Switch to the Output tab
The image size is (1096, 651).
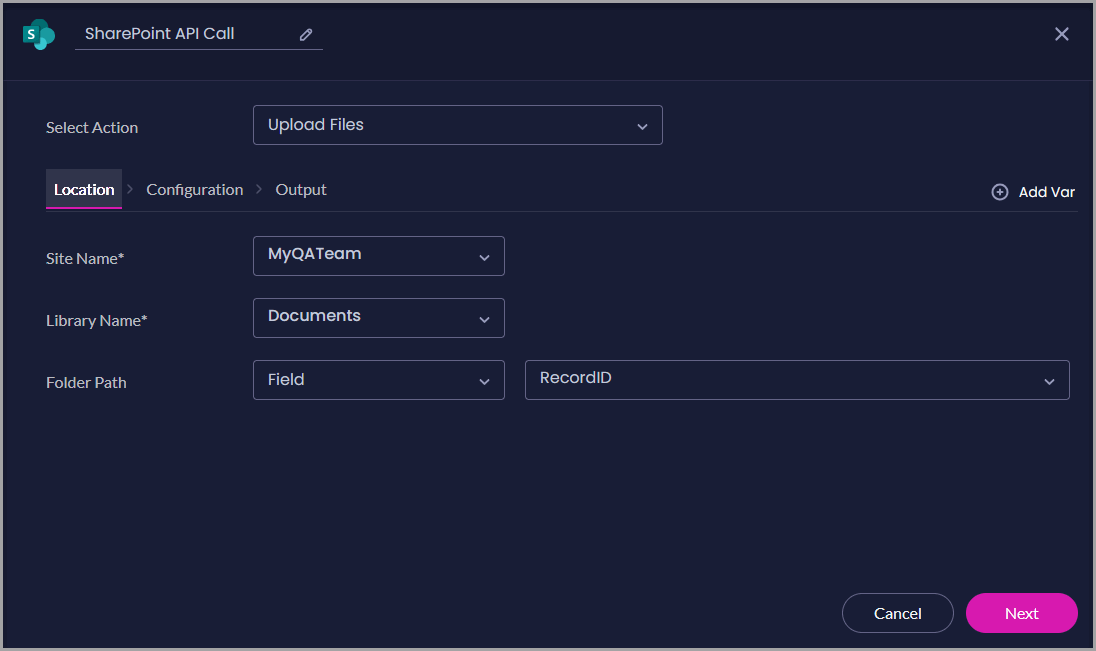301,189
